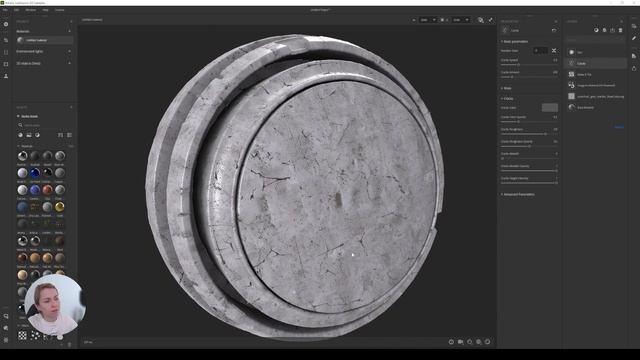Screen dimensions: 640x360
Task: Select the Untitled material viewport tab
Action: (92, 20)
